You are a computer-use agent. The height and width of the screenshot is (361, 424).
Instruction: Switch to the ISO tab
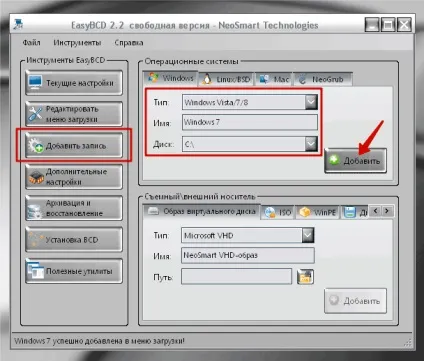click(278, 212)
